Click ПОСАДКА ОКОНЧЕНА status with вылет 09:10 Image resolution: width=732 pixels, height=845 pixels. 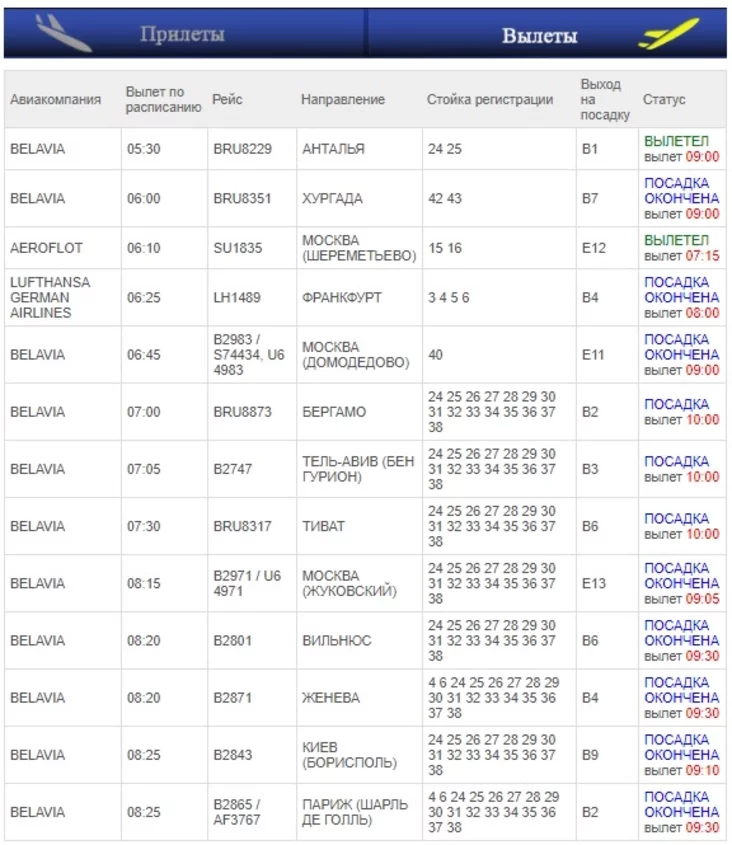coord(681,754)
